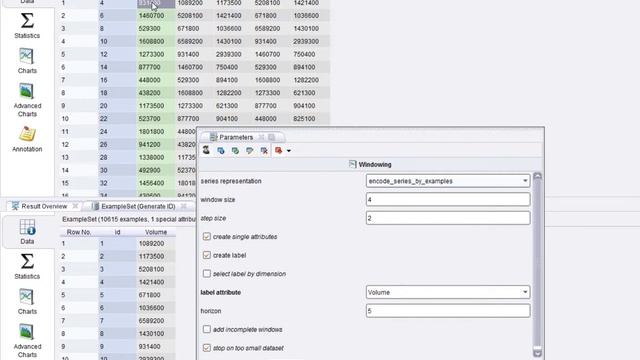The image size is (640, 360).
Task: Toggle the create single attributes checkbox
Action: [207, 237]
